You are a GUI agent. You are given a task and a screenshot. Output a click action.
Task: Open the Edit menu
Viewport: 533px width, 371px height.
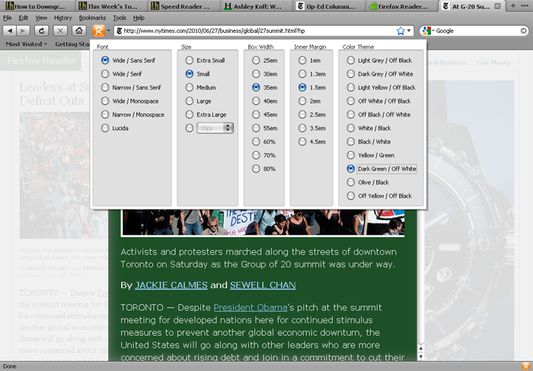pos(23,18)
